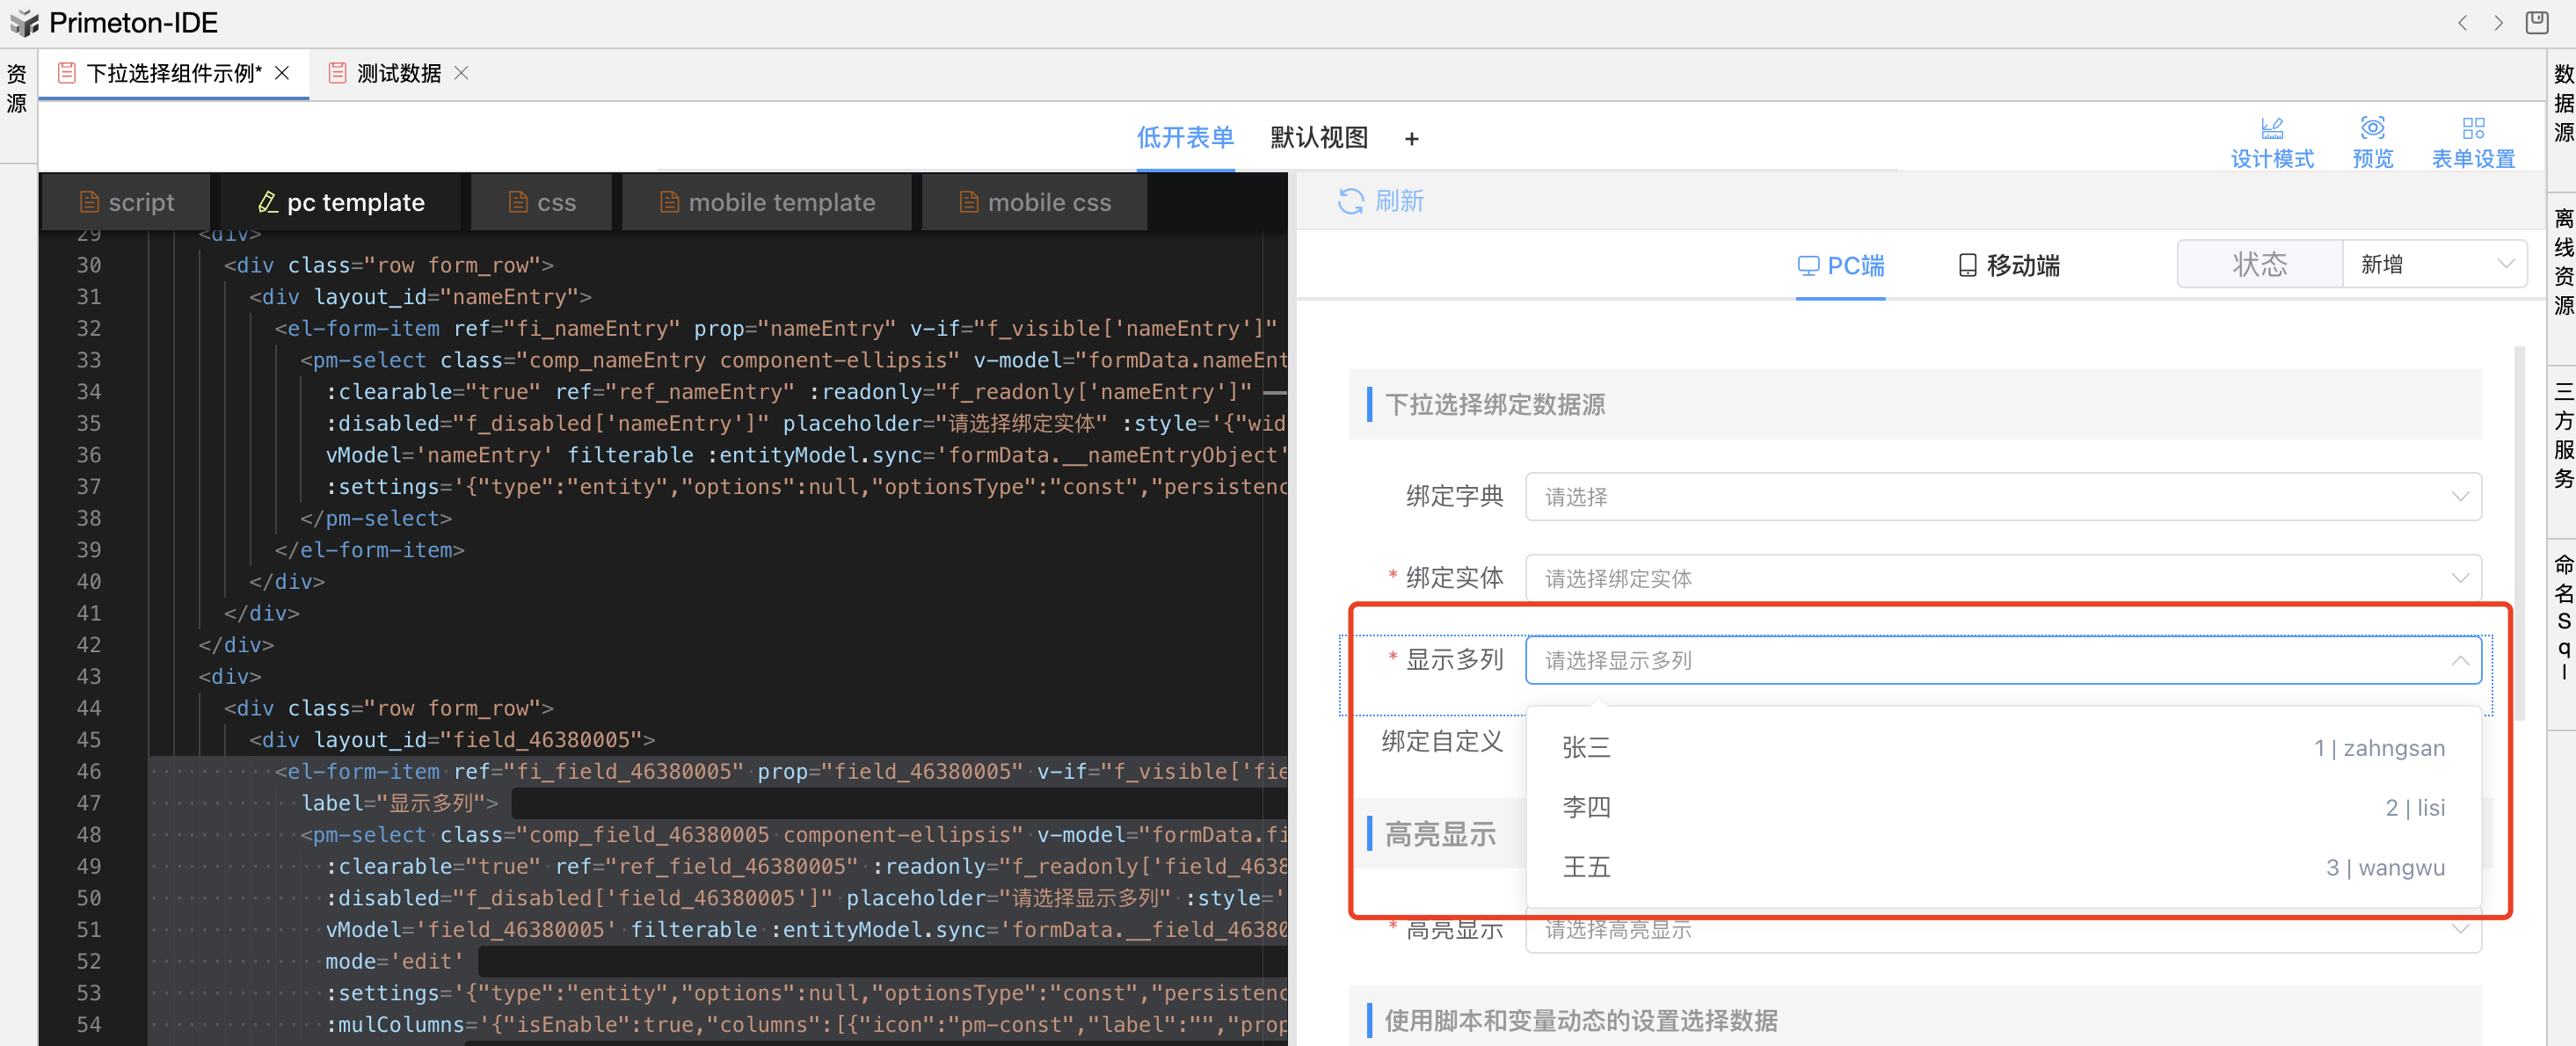Switch to the PC端 view
Viewport: 2576px width, 1046px height.
(x=1840, y=265)
